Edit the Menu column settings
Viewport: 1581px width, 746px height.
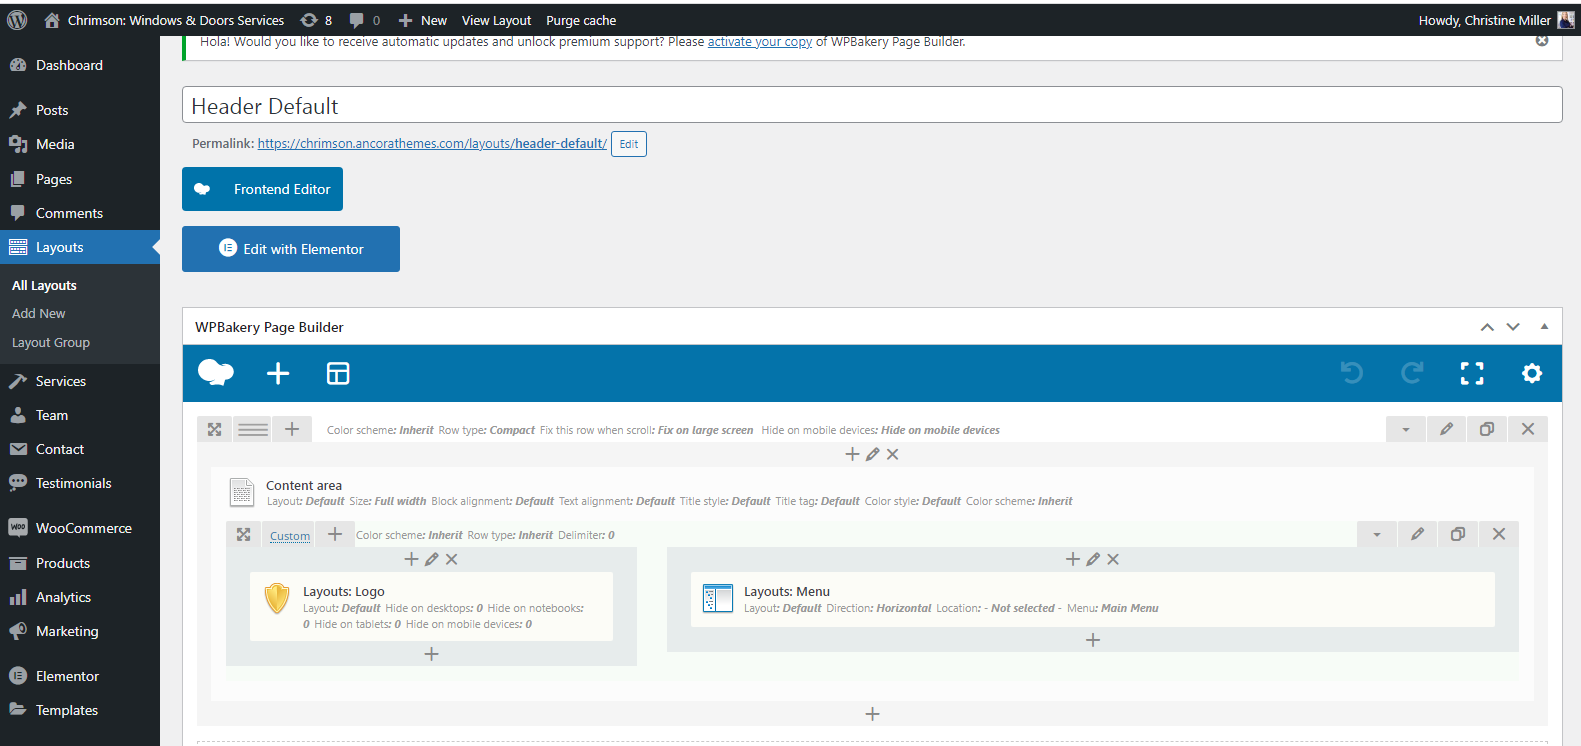pyautogui.click(x=1093, y=559)
